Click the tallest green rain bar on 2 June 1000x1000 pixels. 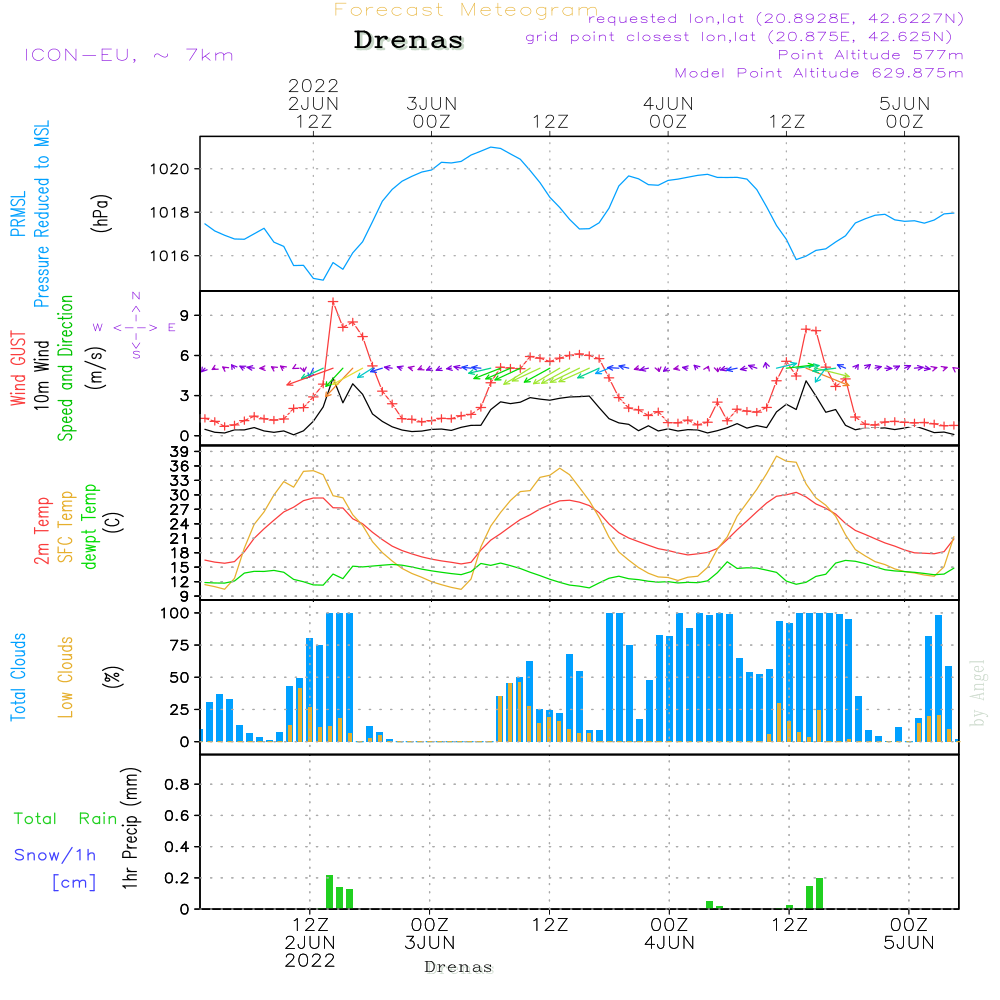[x=329, y=892]
